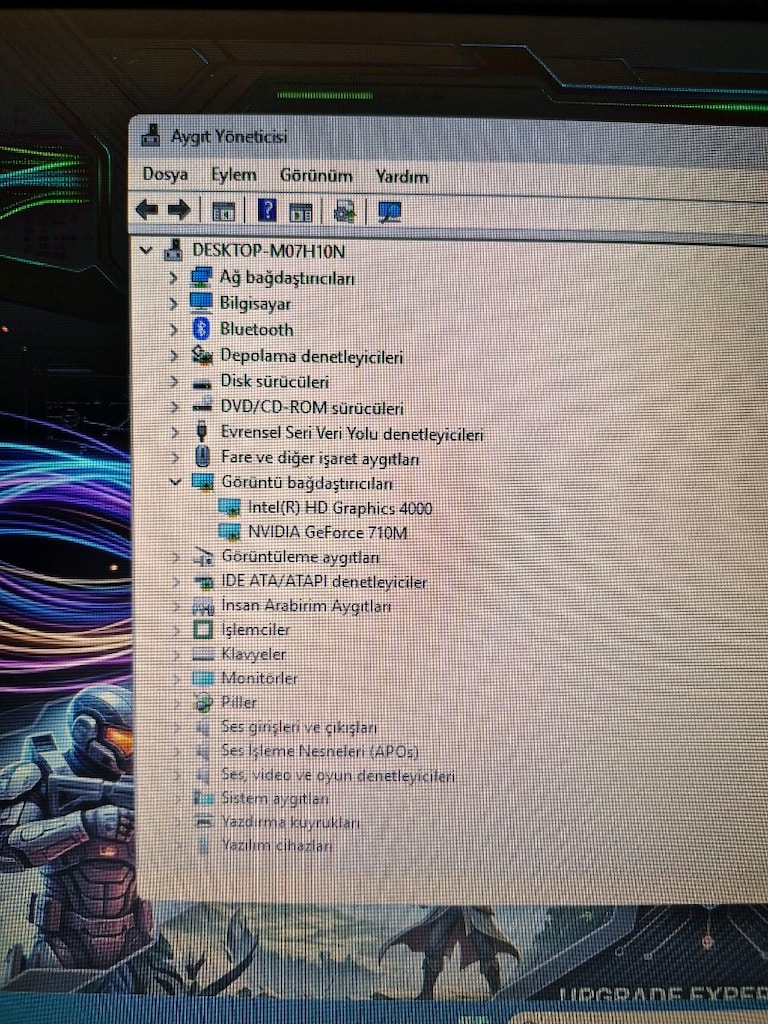Expand the Bilgisayar chevron
The width and height of the screenshot is (768, 1024).
[x=173, y=304]
